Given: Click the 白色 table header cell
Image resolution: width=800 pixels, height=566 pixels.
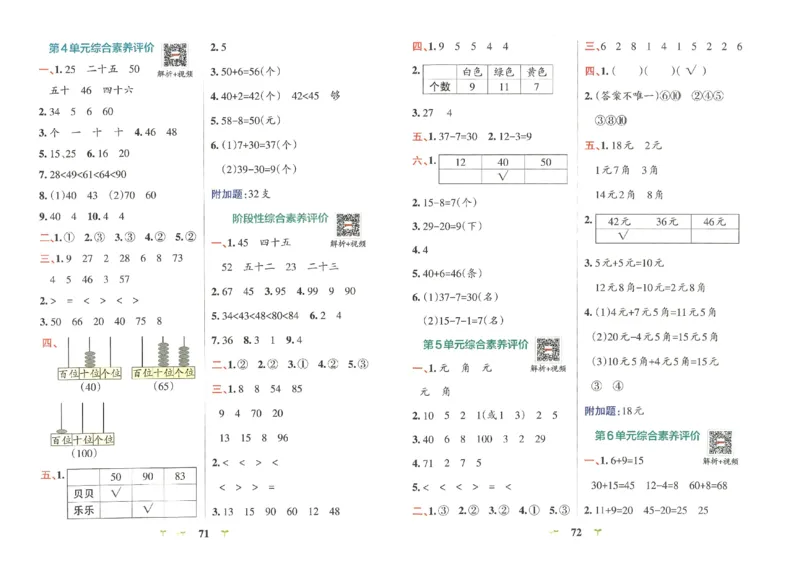Looking at the screenshot, I should (472, 72).
